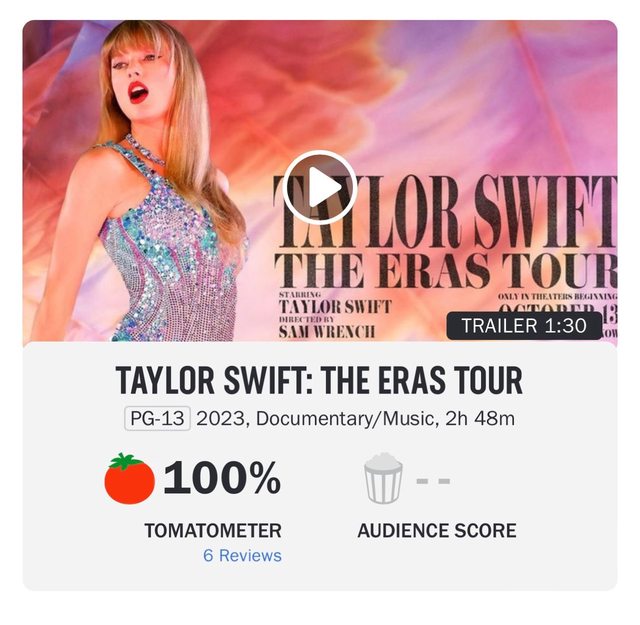Click the grey popcorn bucket icon
The width and height of the screenshot is (640, 625).
click(383, 479)
